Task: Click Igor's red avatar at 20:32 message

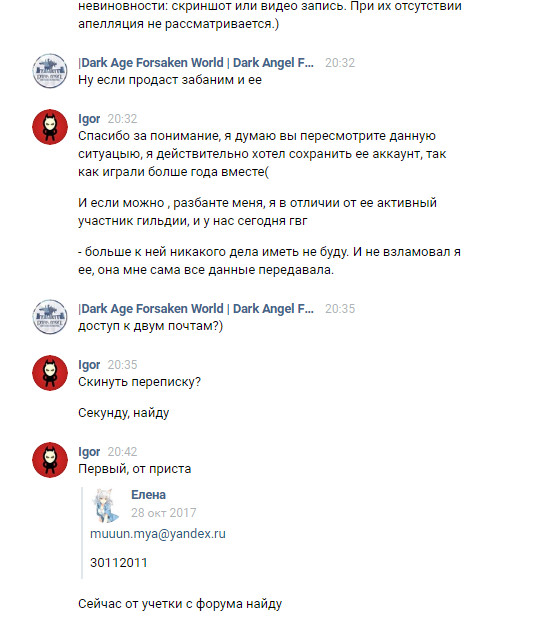Action: tap(50, 127)
